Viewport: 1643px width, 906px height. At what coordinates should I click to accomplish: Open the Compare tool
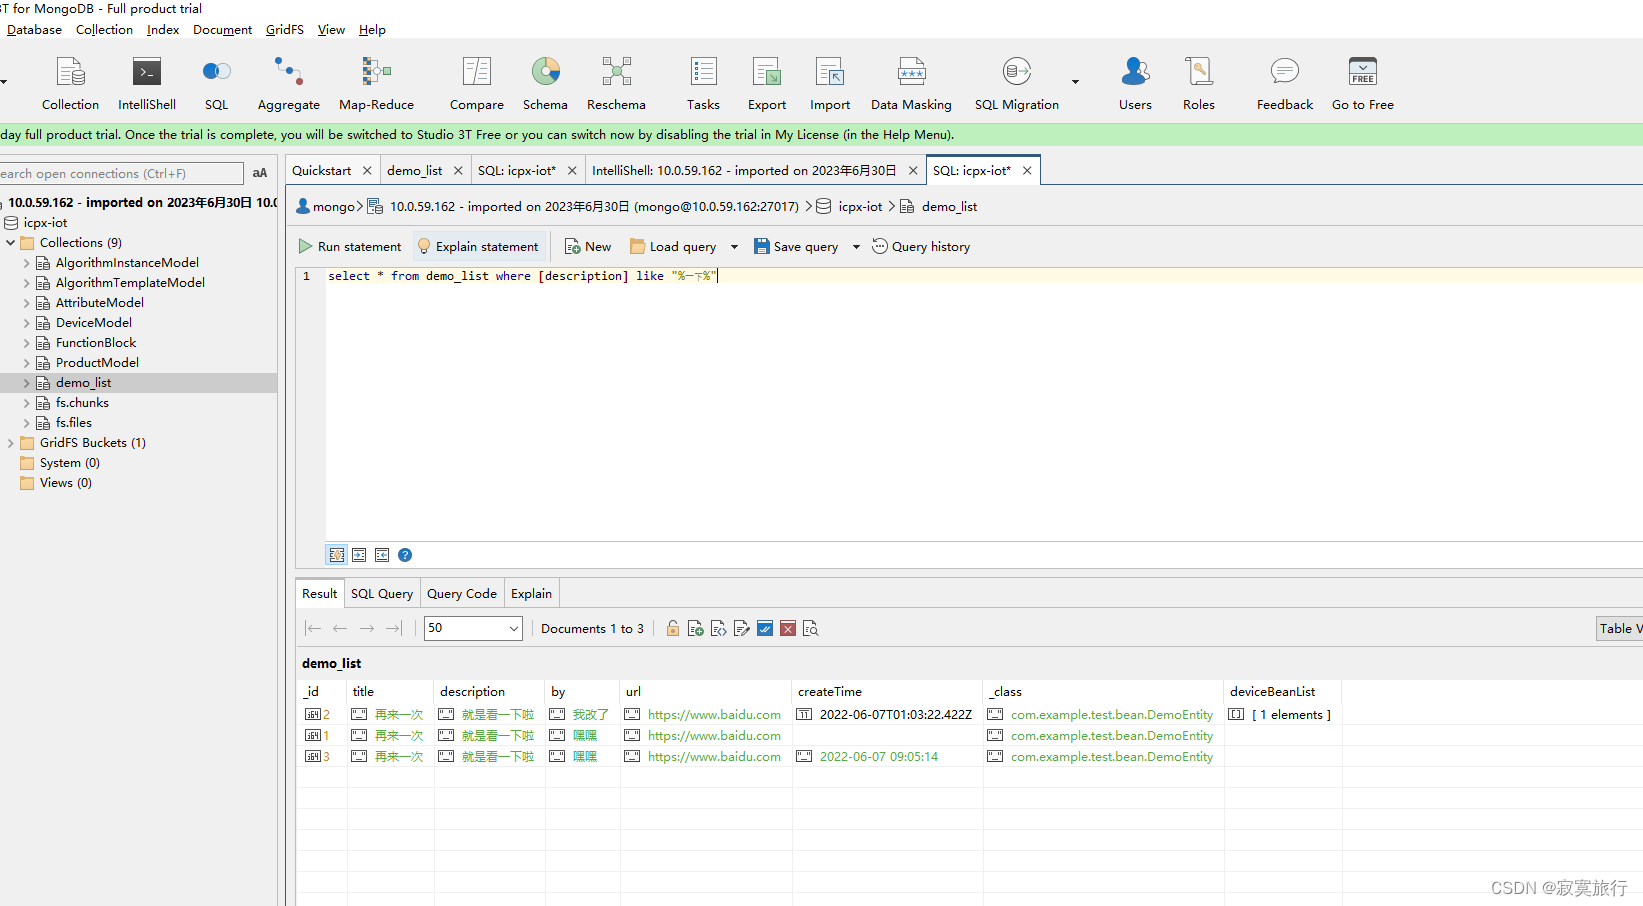coord(477,84)
